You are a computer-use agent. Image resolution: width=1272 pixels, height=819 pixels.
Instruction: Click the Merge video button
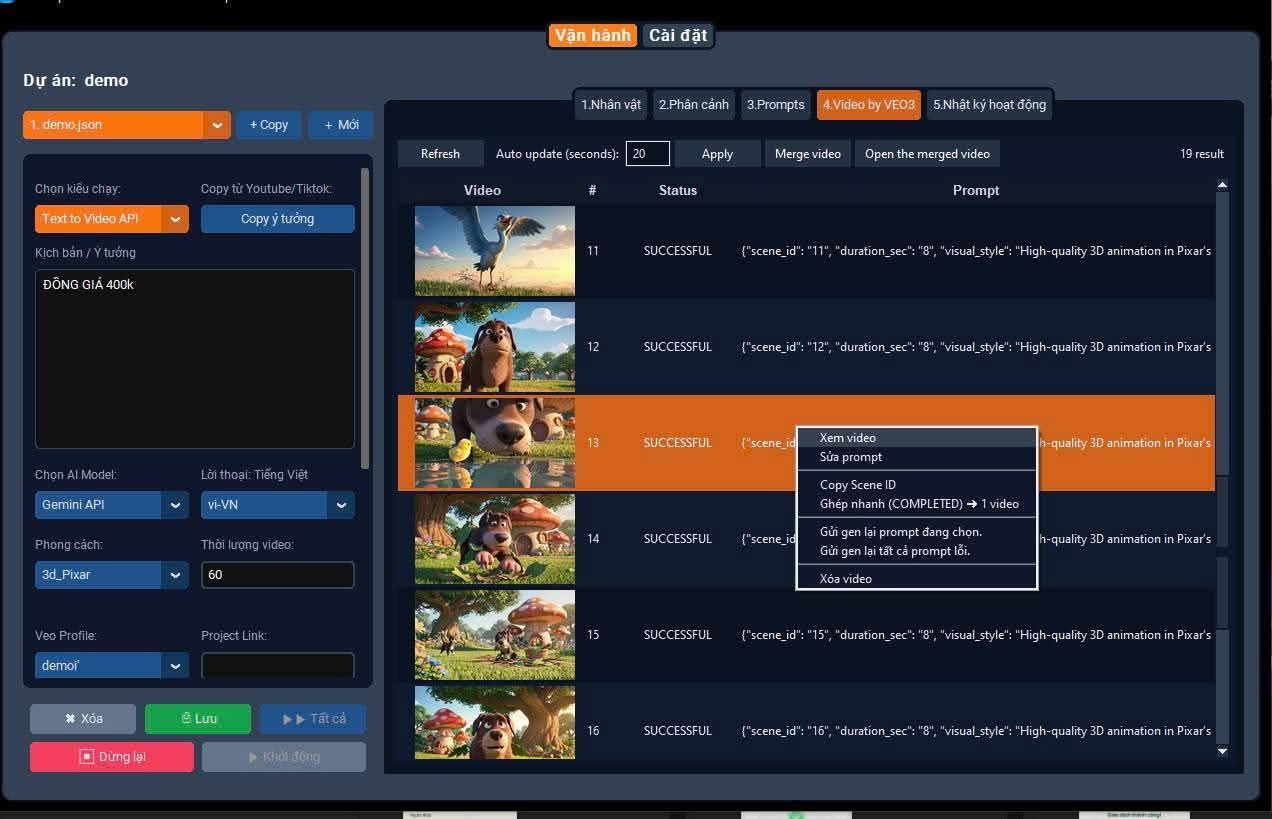pos(807,154)
